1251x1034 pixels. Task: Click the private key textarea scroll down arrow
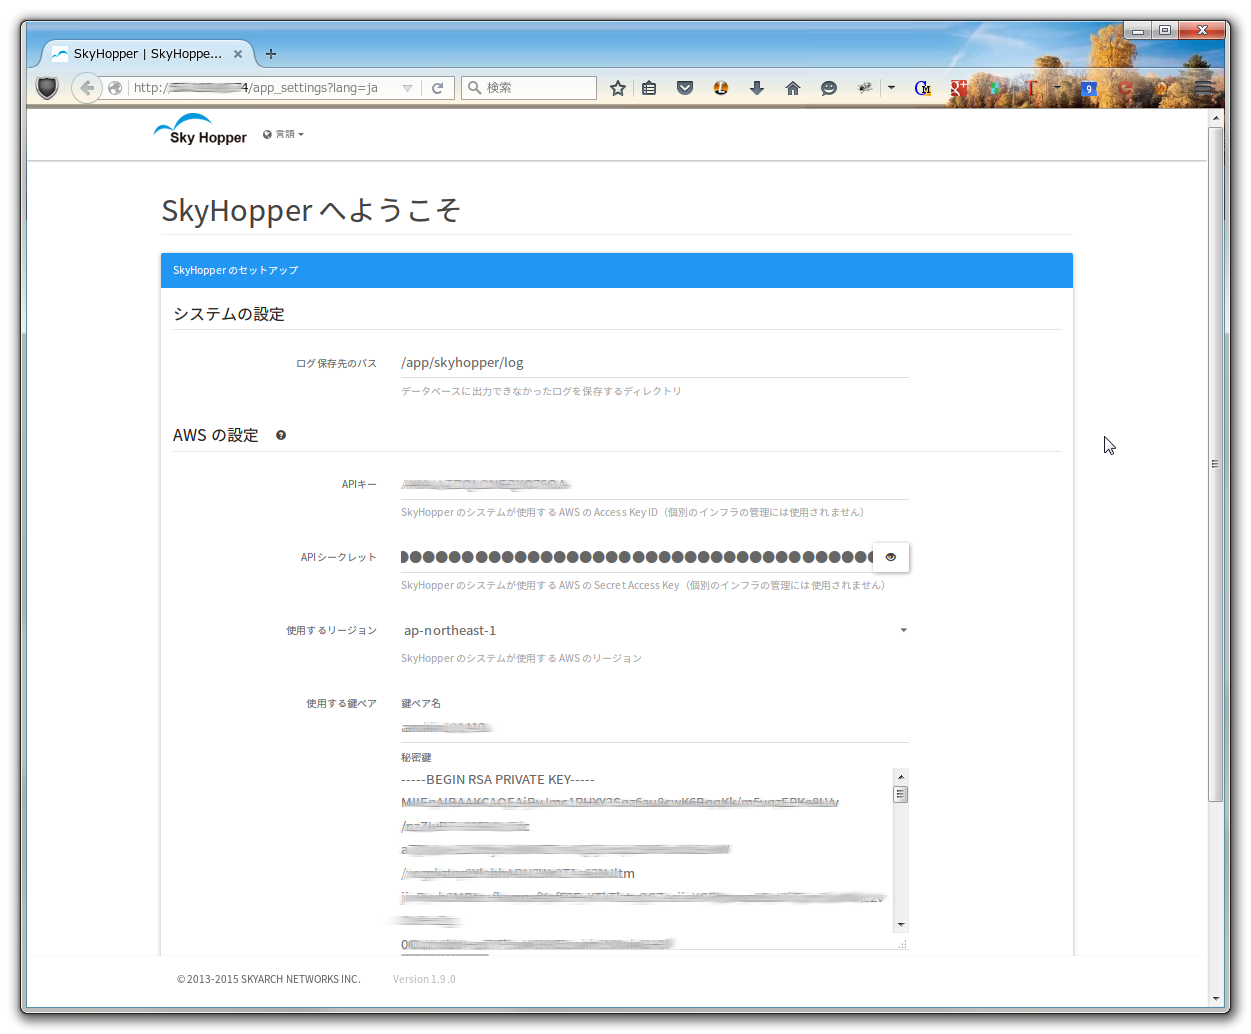(901, 925)
